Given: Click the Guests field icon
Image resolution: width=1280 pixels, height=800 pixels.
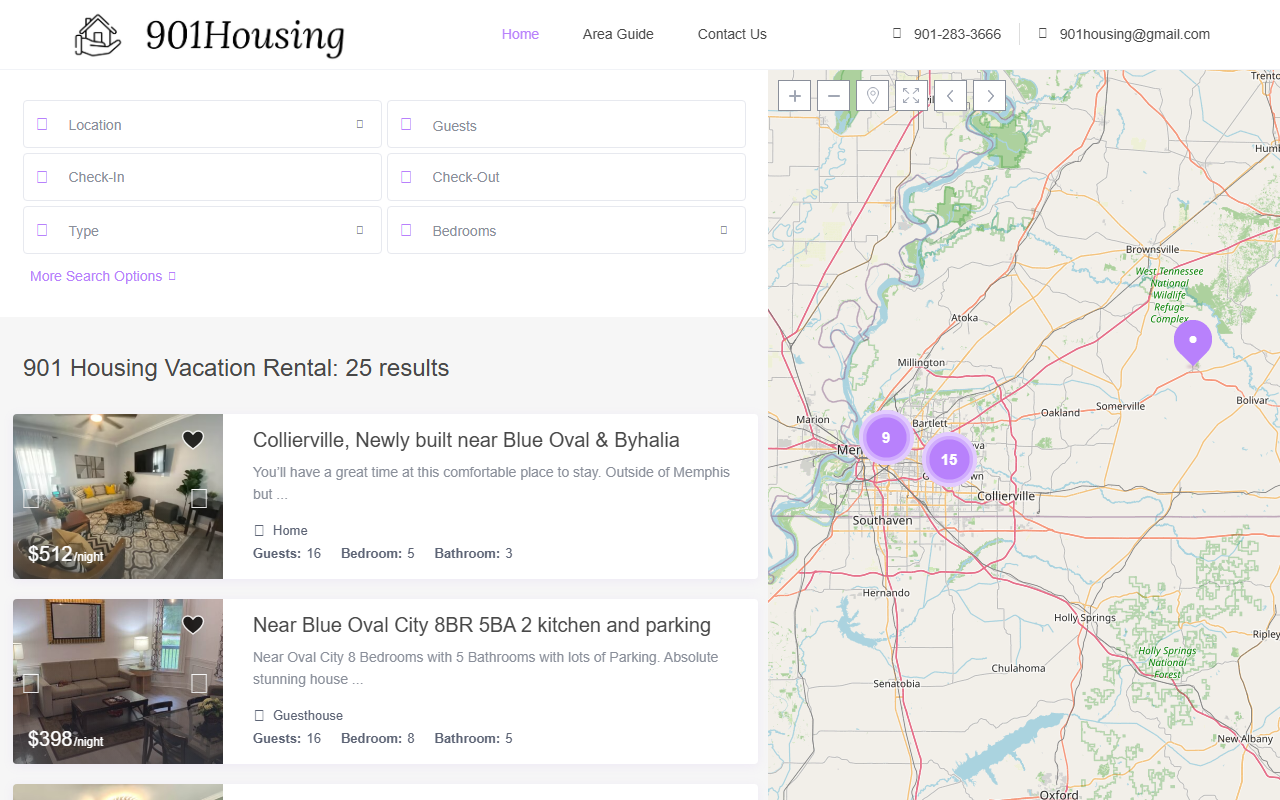Looking at the screenshot, I should (x=406, y=124).
